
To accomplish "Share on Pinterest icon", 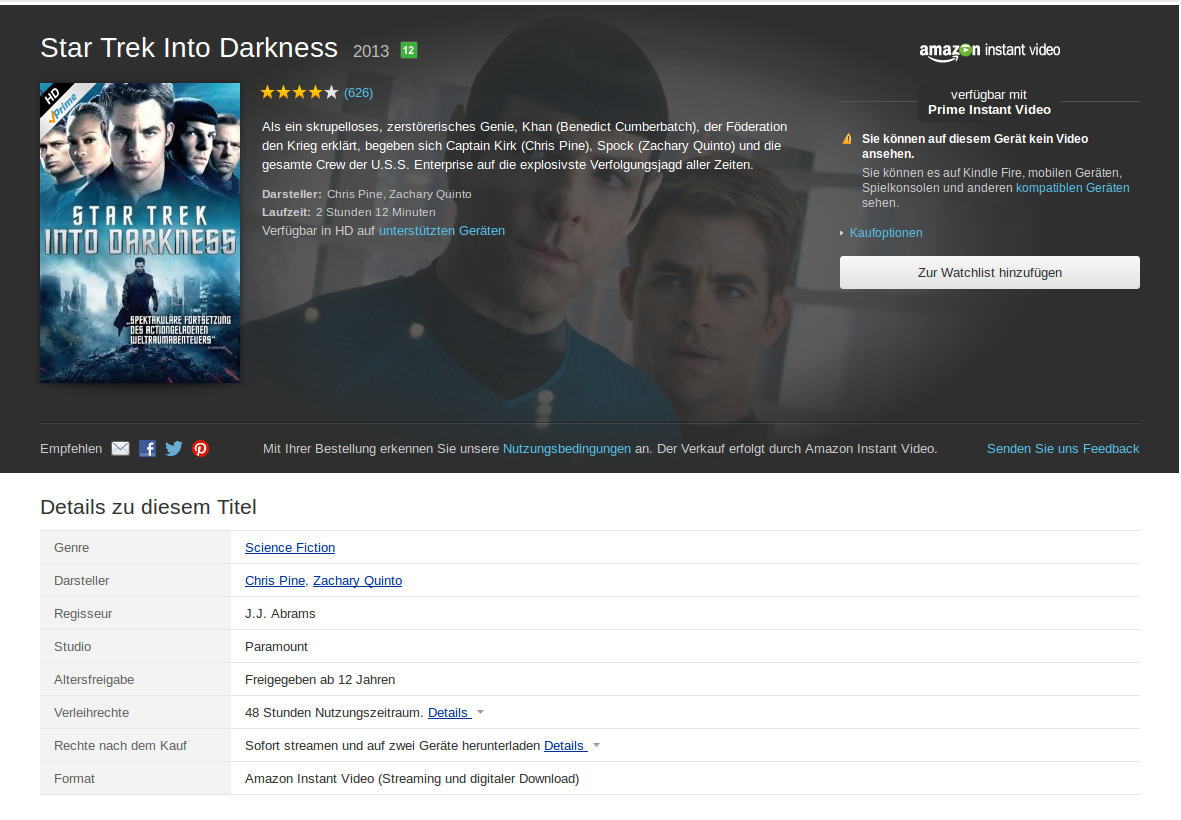I will [200, 449].
